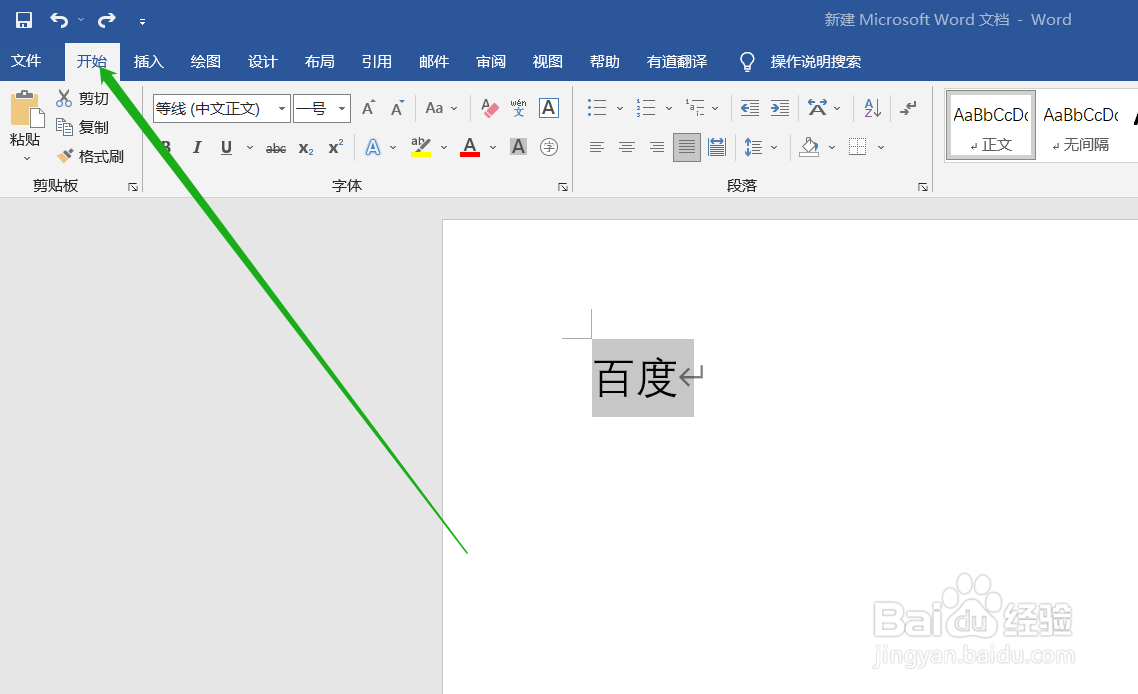The width and height of the screenshot is (1138, 694).
Task: Increase font size with grow font icon
Action: tap(369, 108)
